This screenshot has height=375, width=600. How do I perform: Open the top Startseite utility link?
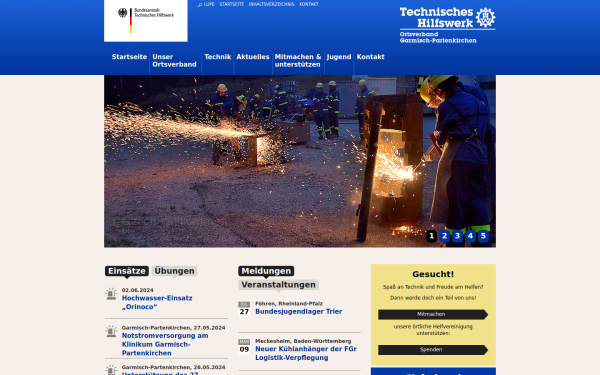[x=232, y=4]
